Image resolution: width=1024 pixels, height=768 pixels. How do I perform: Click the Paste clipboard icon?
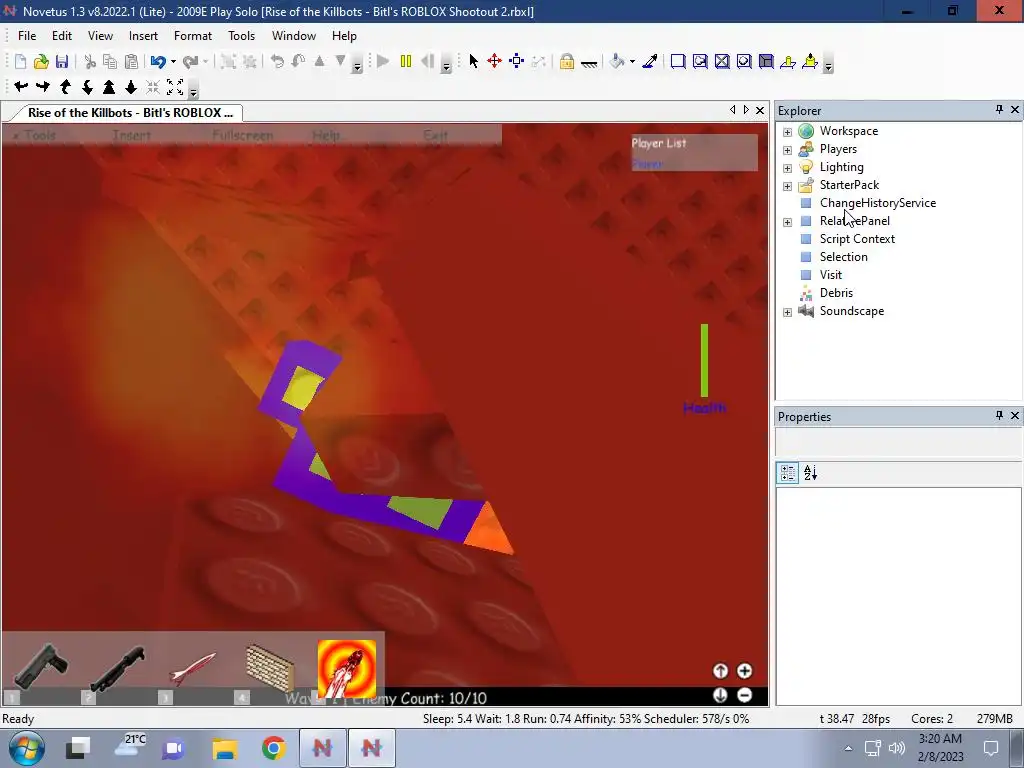131,61
